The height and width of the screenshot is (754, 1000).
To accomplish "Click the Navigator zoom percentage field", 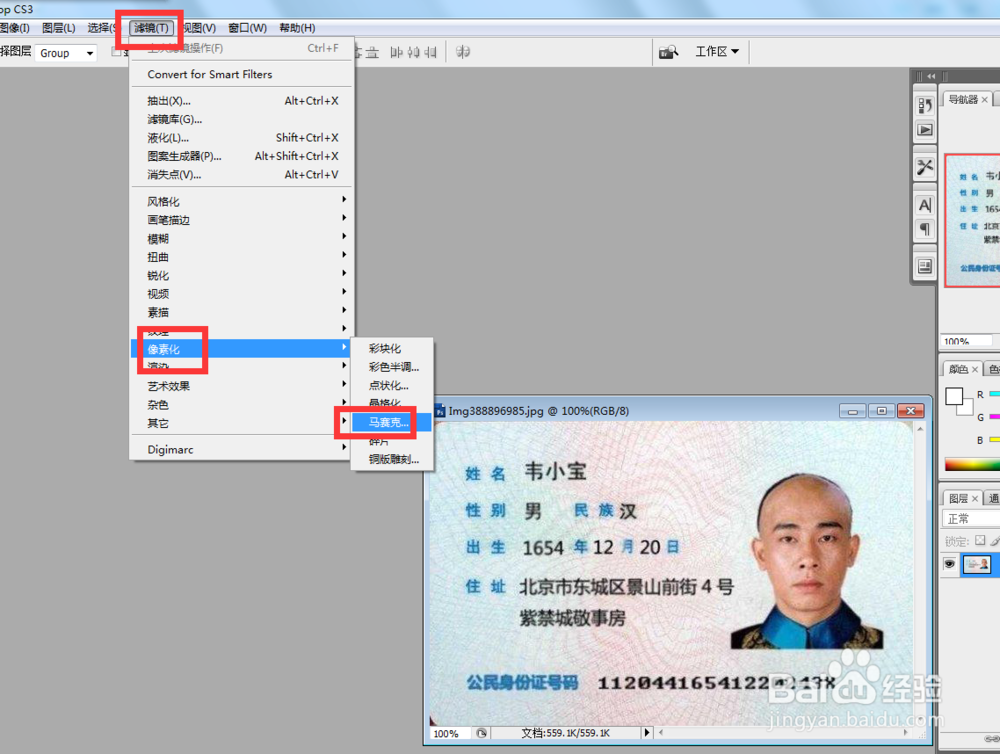I will (x=967, y=341).
